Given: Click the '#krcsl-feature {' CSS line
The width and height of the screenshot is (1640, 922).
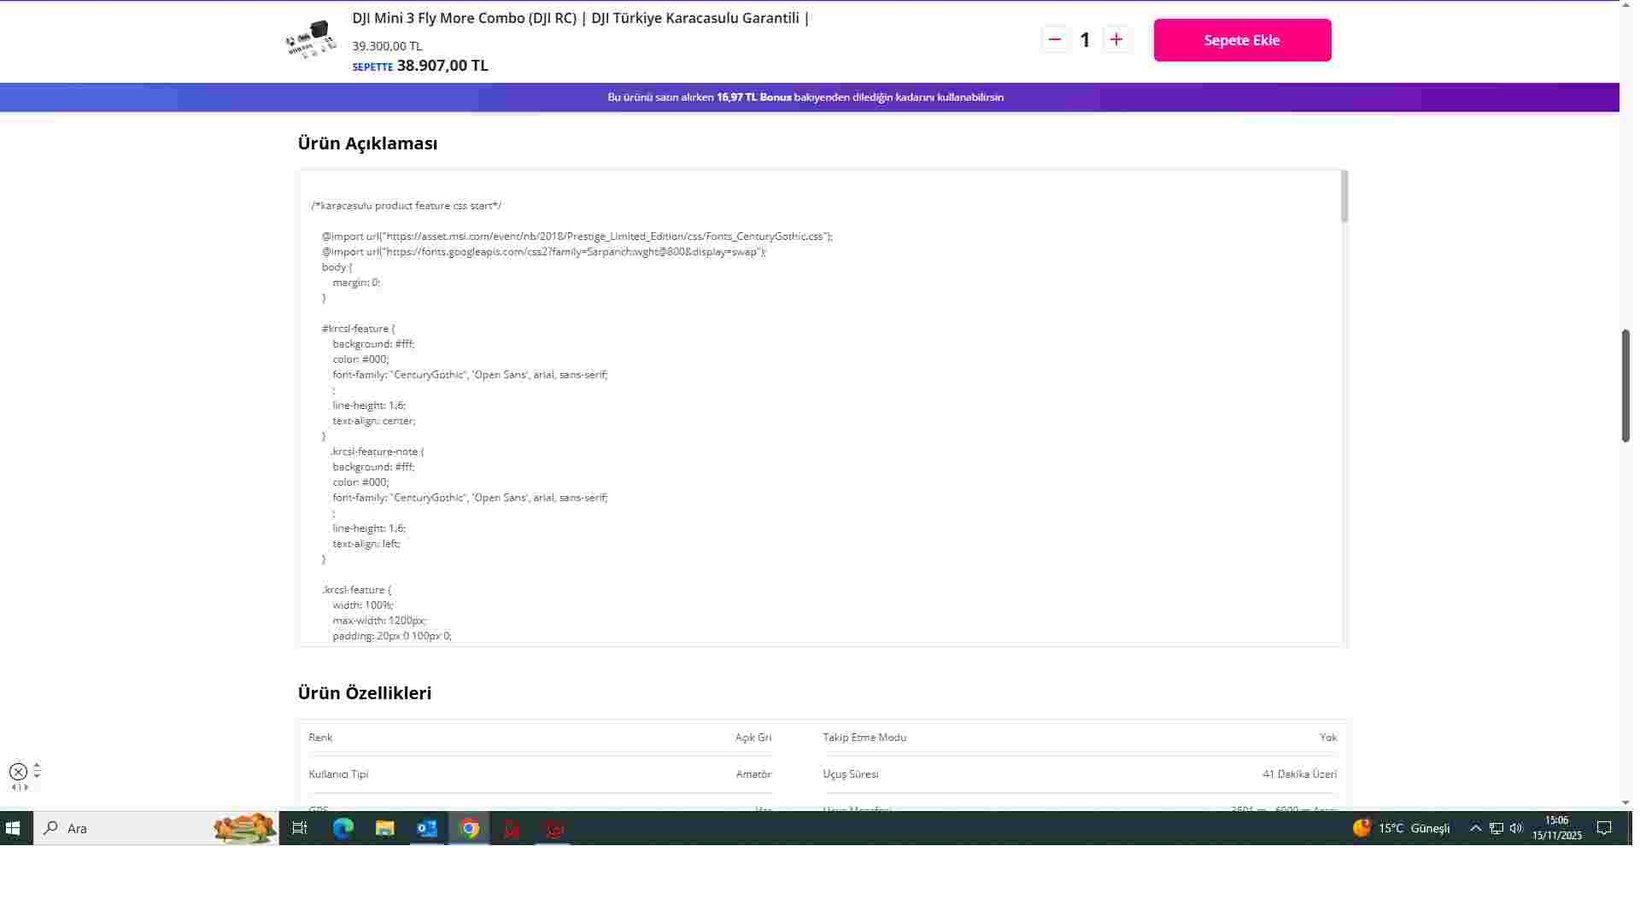Looking at the screenshot, I should (359, 330).
